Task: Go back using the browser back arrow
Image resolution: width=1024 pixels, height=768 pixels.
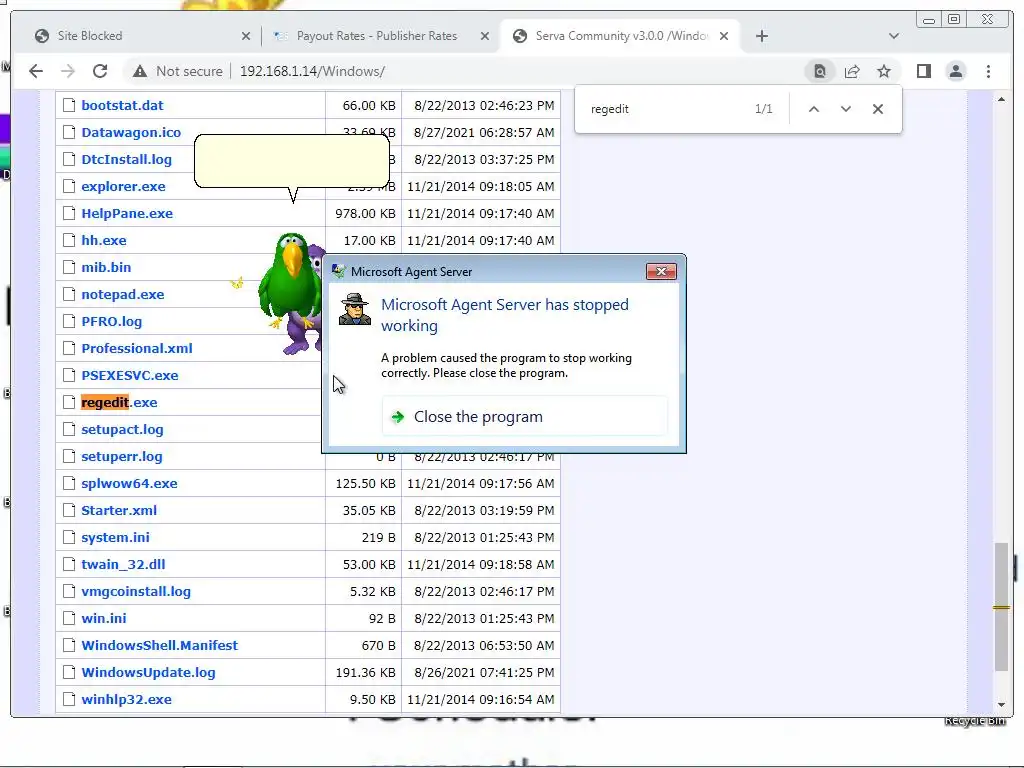Action: 36,71
